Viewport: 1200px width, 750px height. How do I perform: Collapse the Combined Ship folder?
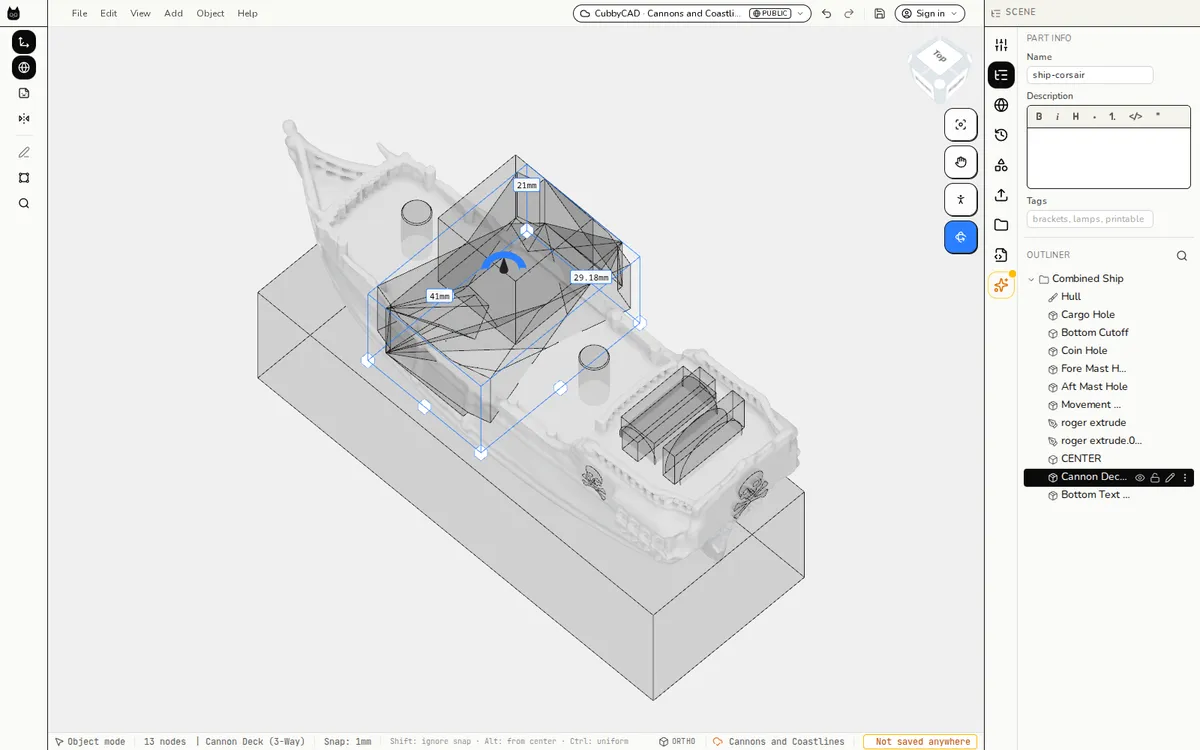pos(1031,279)
